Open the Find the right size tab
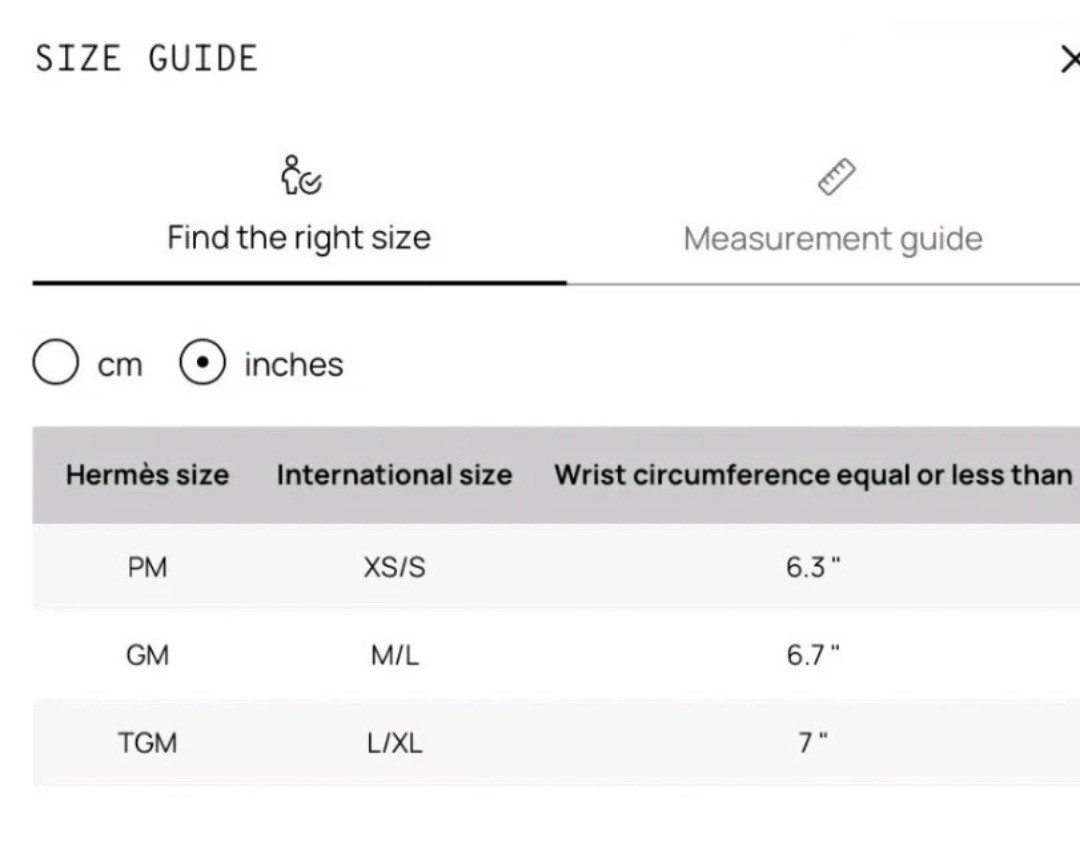Image resolution: width=1080 pixels, height=846 pixels. (299, 238)
